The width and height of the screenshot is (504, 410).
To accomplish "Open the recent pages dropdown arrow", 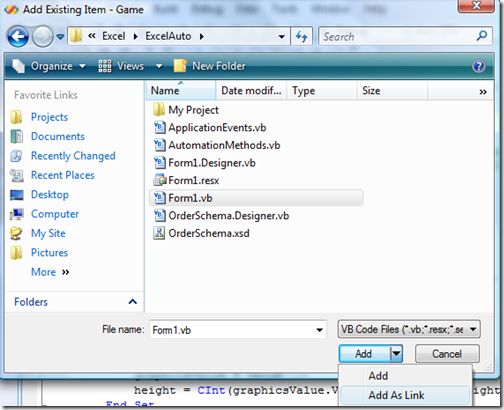I will pyautogui.click(x=60, y=36).
